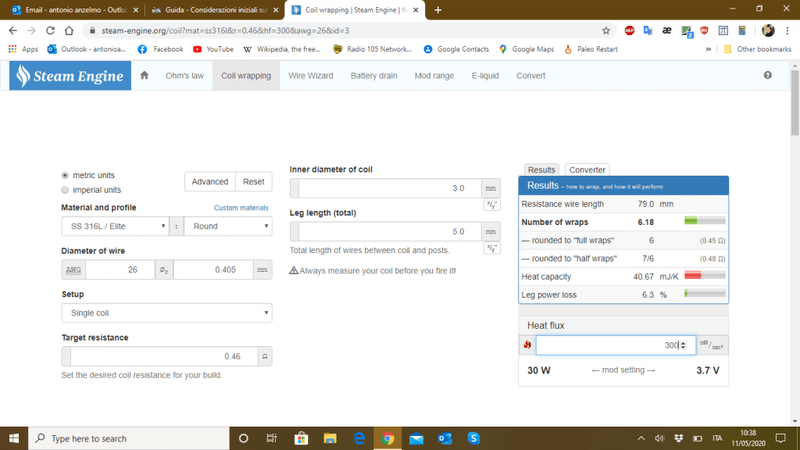This screenshot has height=450, width=800.
Task: Click the wire diameter symbol icon
Action: [x=164, y=270]
